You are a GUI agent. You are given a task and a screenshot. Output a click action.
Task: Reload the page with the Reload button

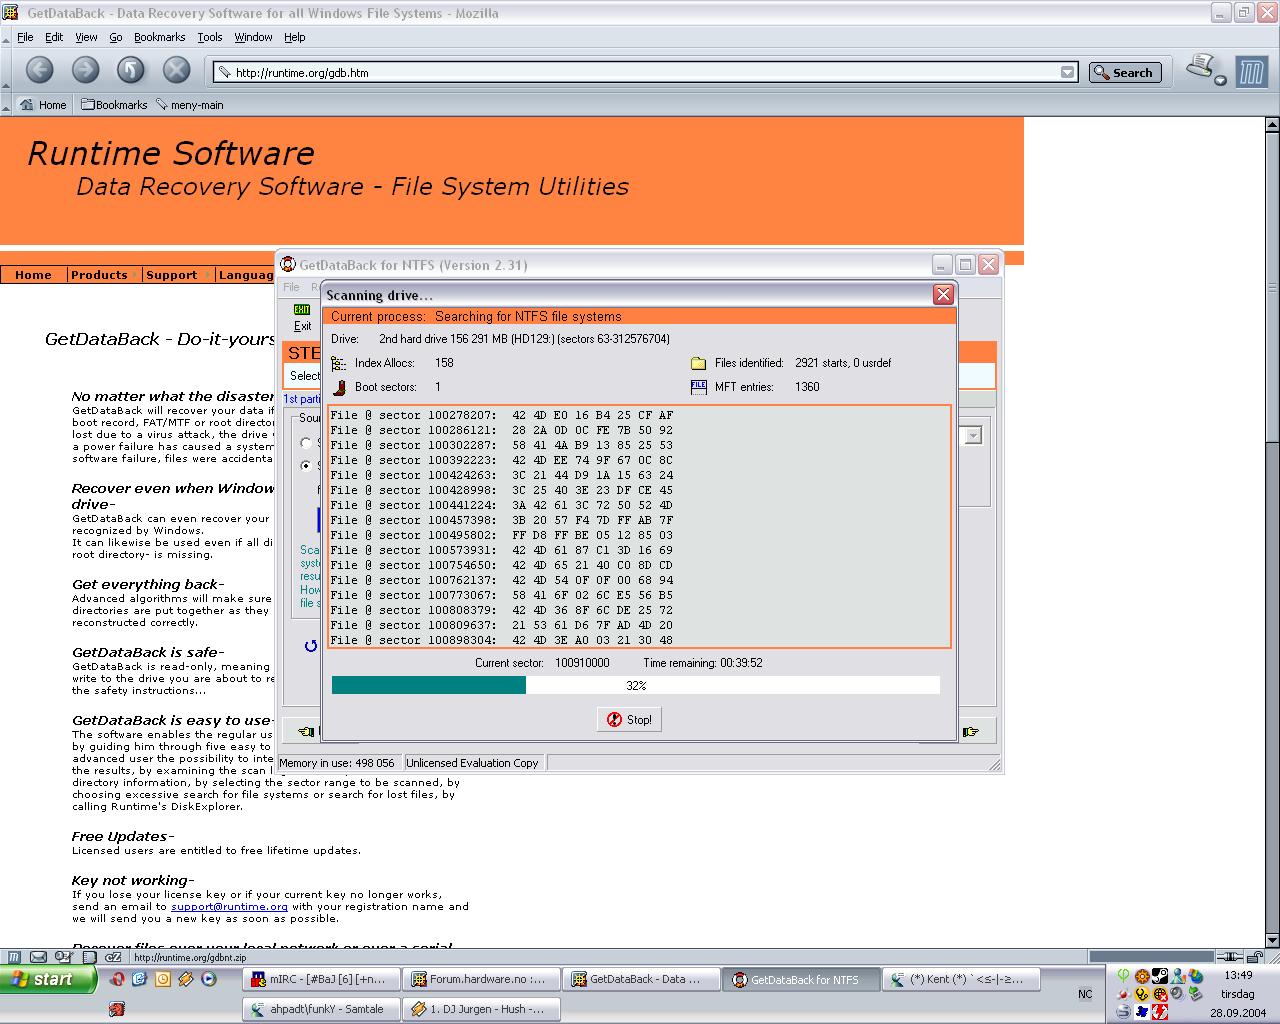pyautogui.click(x=131, y=70)
